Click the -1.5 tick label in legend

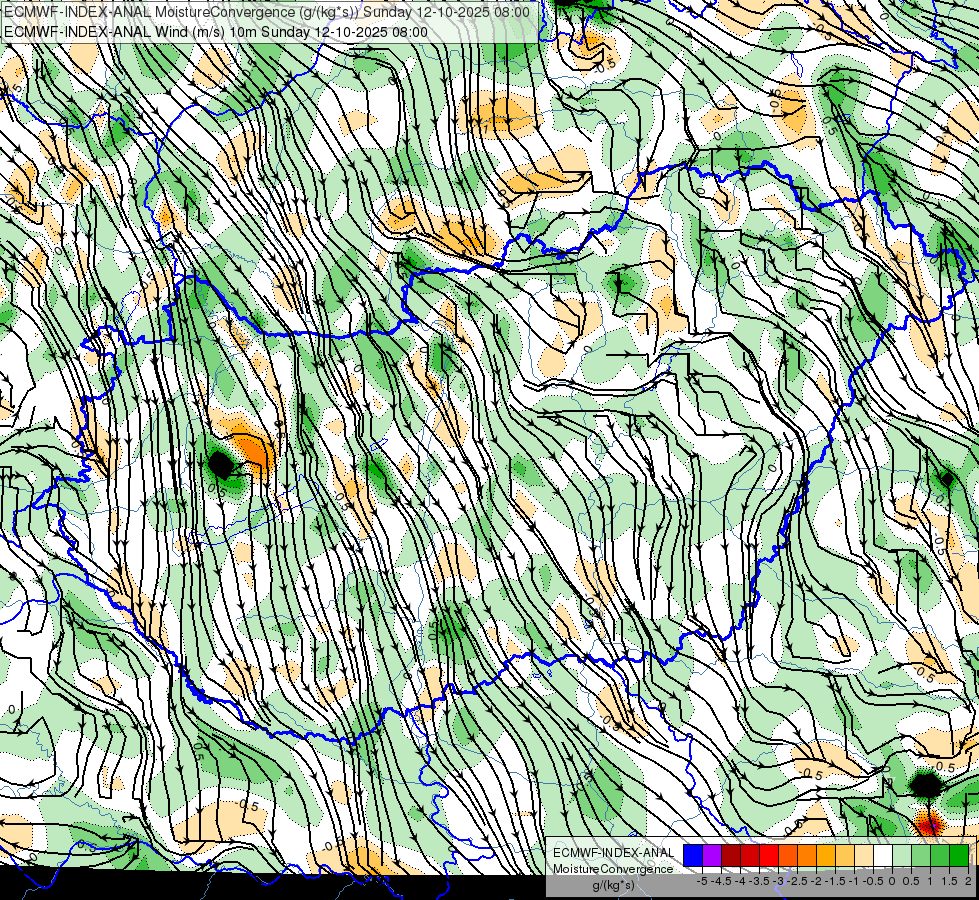click(835, 881)
